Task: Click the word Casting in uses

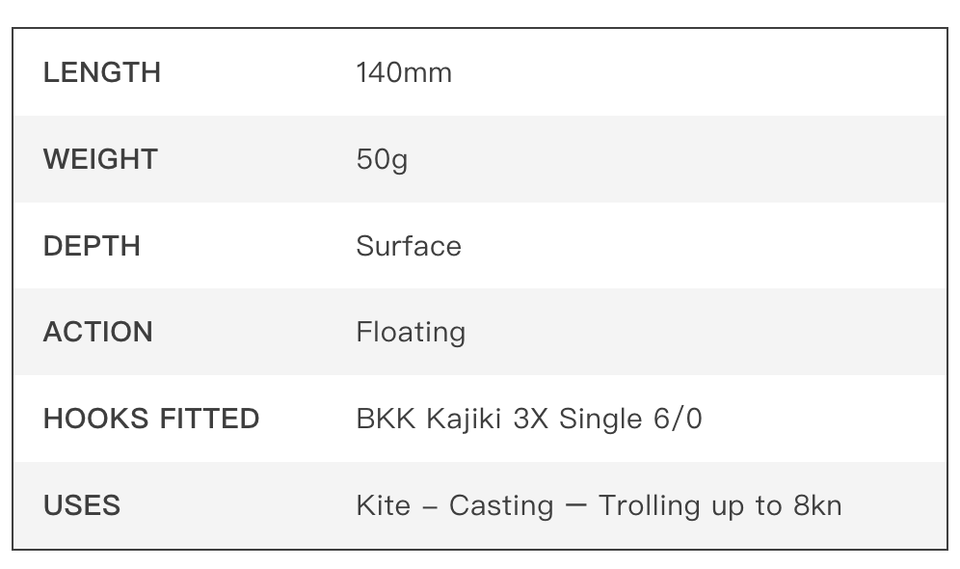Action: (x=501, y=506)
